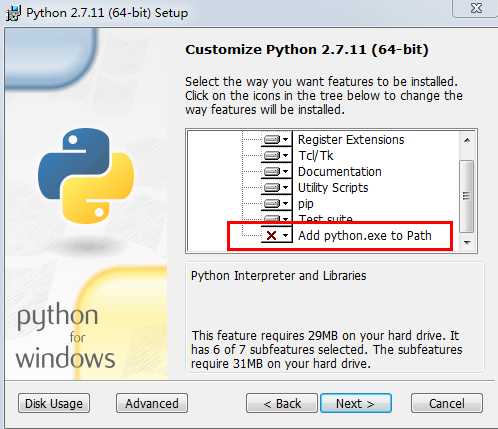Click the feature list scroll up arrow

coord(467,140)
